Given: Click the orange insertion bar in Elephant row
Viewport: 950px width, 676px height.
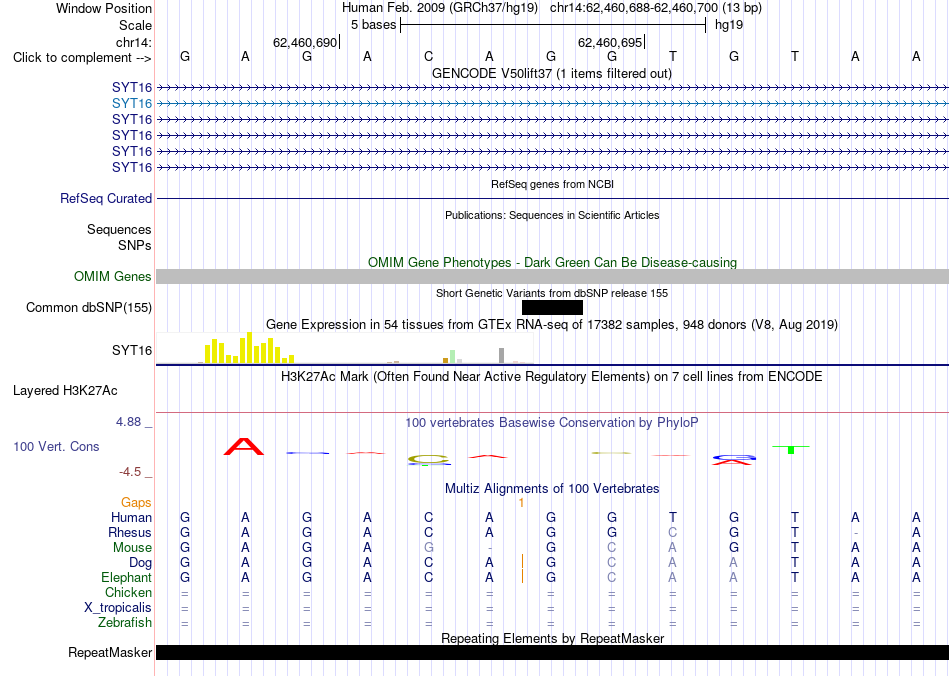Looking at the screenshot, I should (522, 576).
